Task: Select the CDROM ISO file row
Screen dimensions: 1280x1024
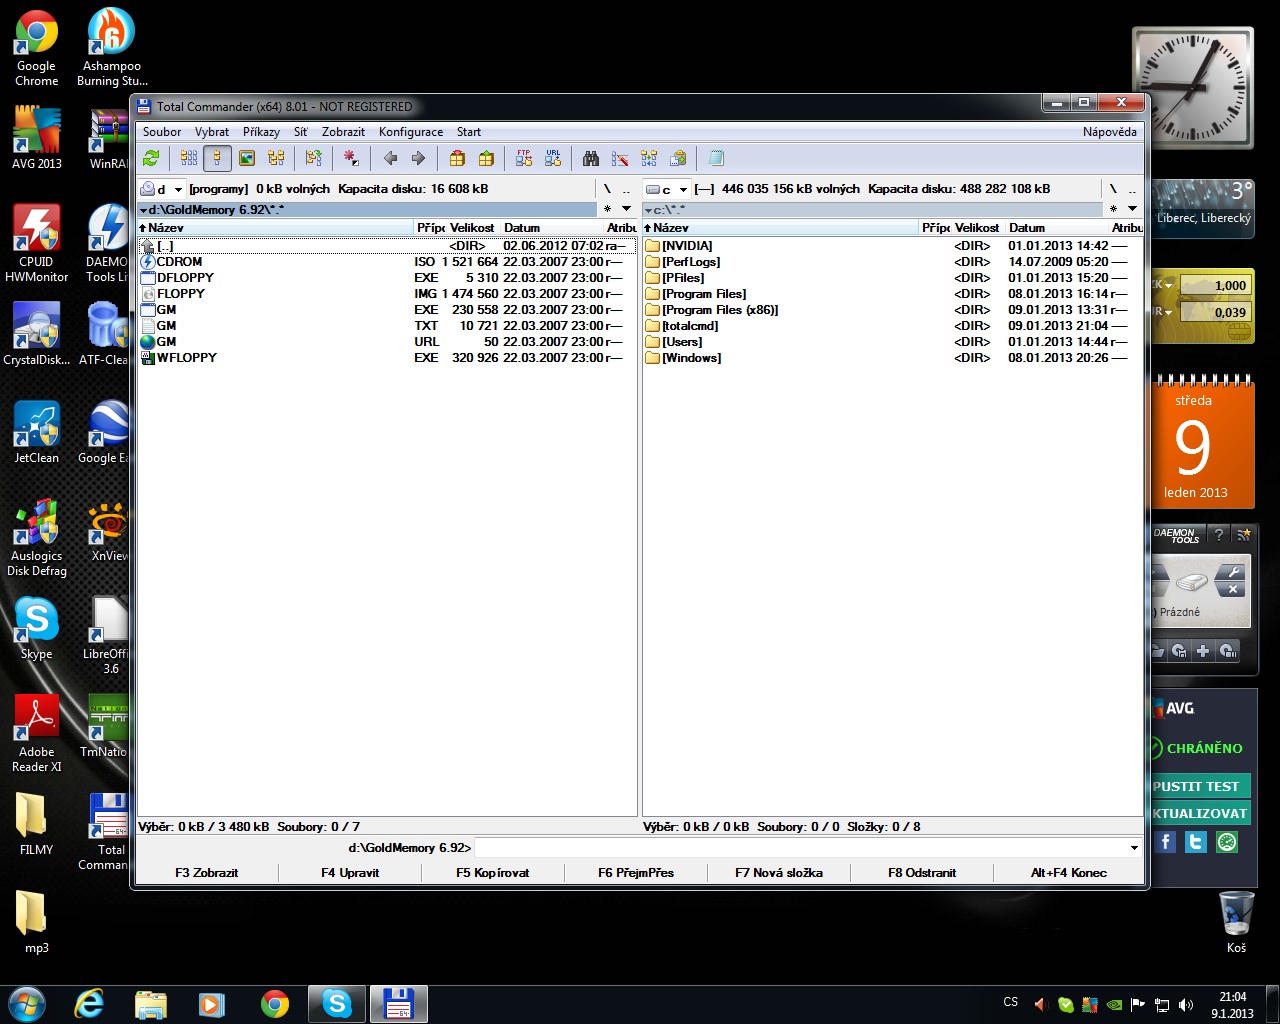Action: tap(387, 262)
